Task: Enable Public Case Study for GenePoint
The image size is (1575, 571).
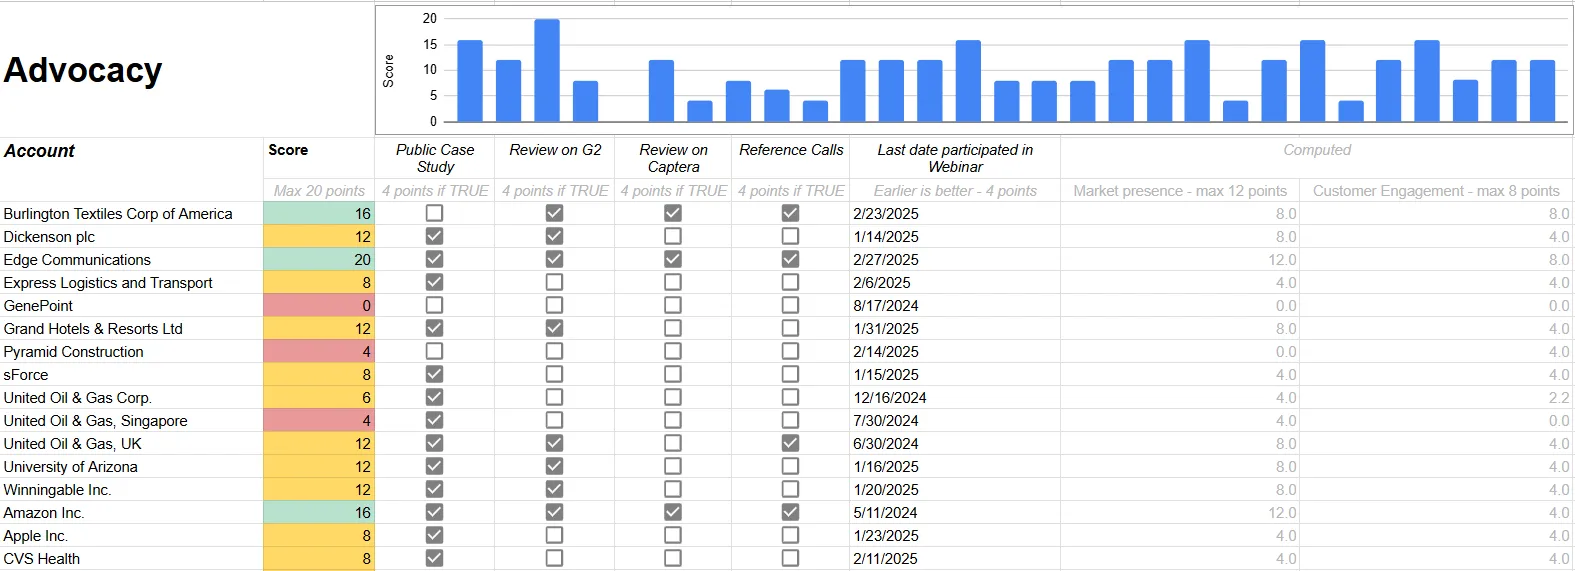Action: tap(434, 305)
